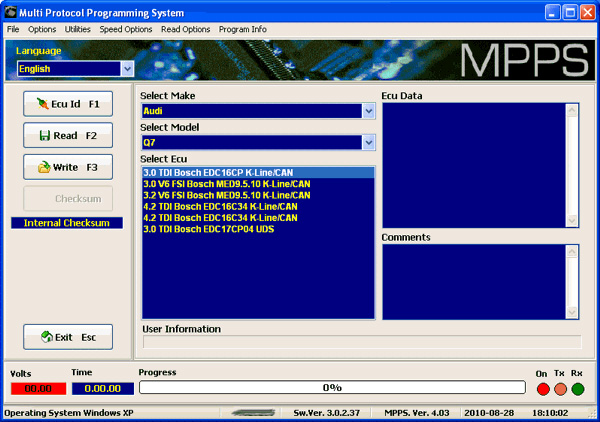This screenshot has width=600, height=422.
Task: Click the floppy disk icon on the Read button
Action: pyautogui.click(x=45, y=135)
